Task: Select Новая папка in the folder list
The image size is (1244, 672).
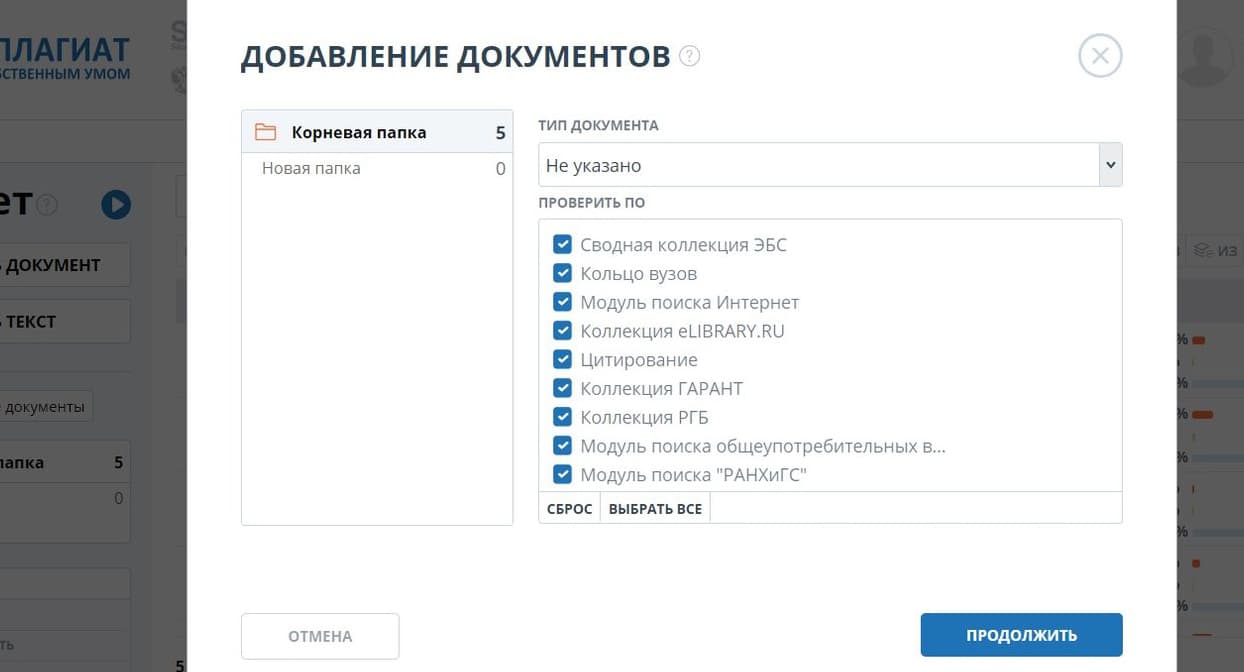Action: 311,168
